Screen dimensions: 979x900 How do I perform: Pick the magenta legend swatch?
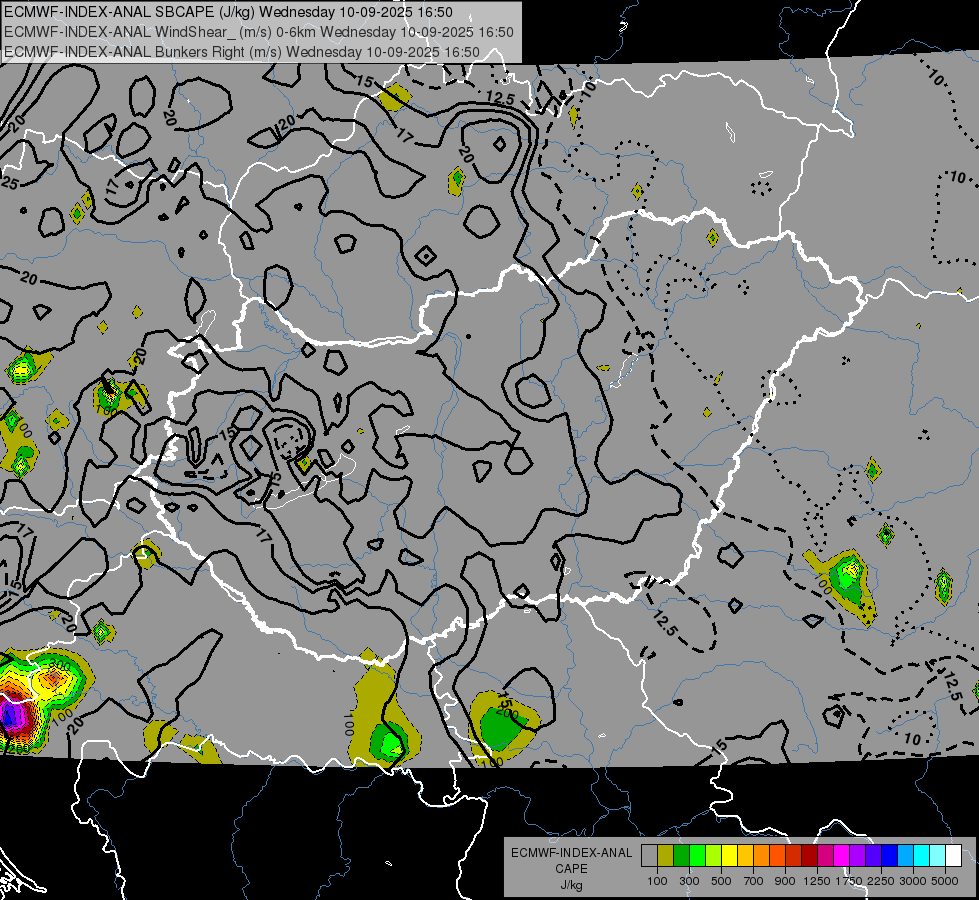pyautogui.click(x=841, y=856)
